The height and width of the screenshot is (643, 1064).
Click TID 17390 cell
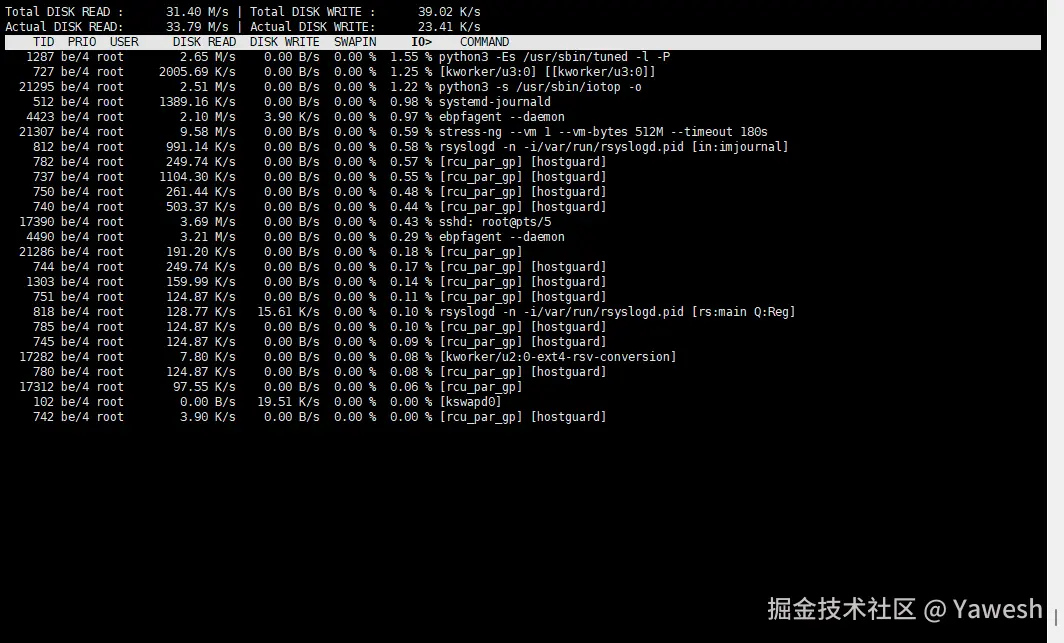coord(37,222)
